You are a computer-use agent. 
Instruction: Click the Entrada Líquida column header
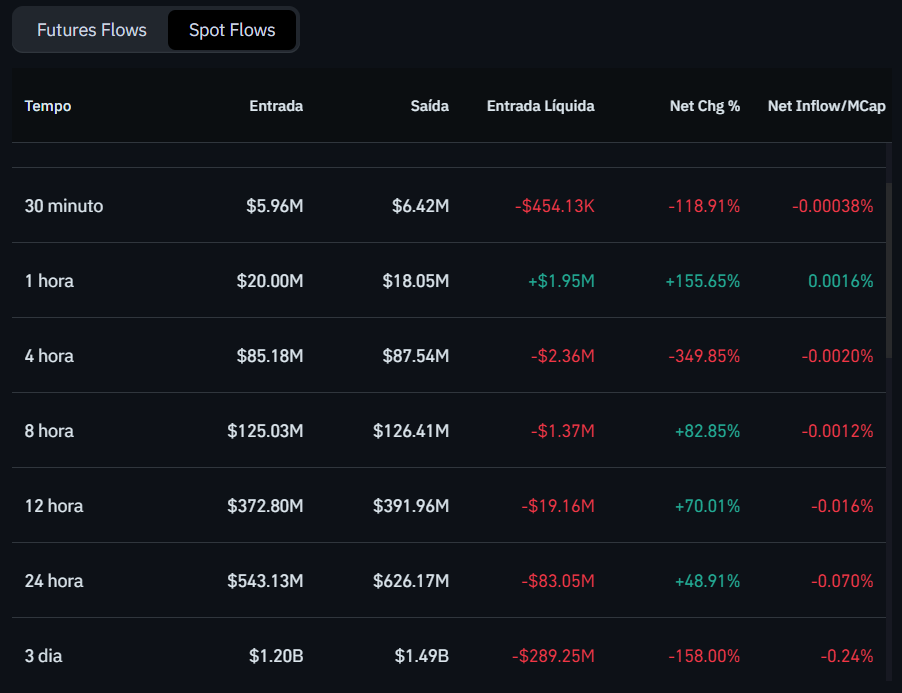point(540,106)
